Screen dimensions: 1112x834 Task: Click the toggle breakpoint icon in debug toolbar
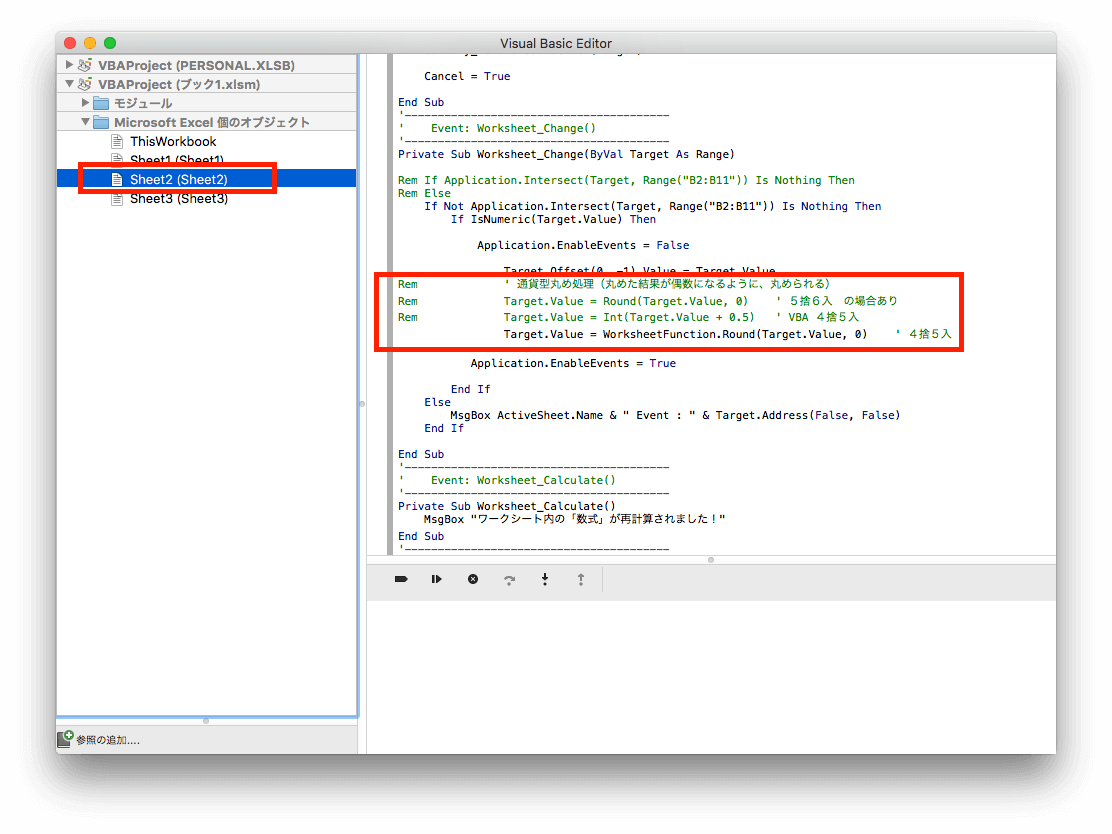401,579
